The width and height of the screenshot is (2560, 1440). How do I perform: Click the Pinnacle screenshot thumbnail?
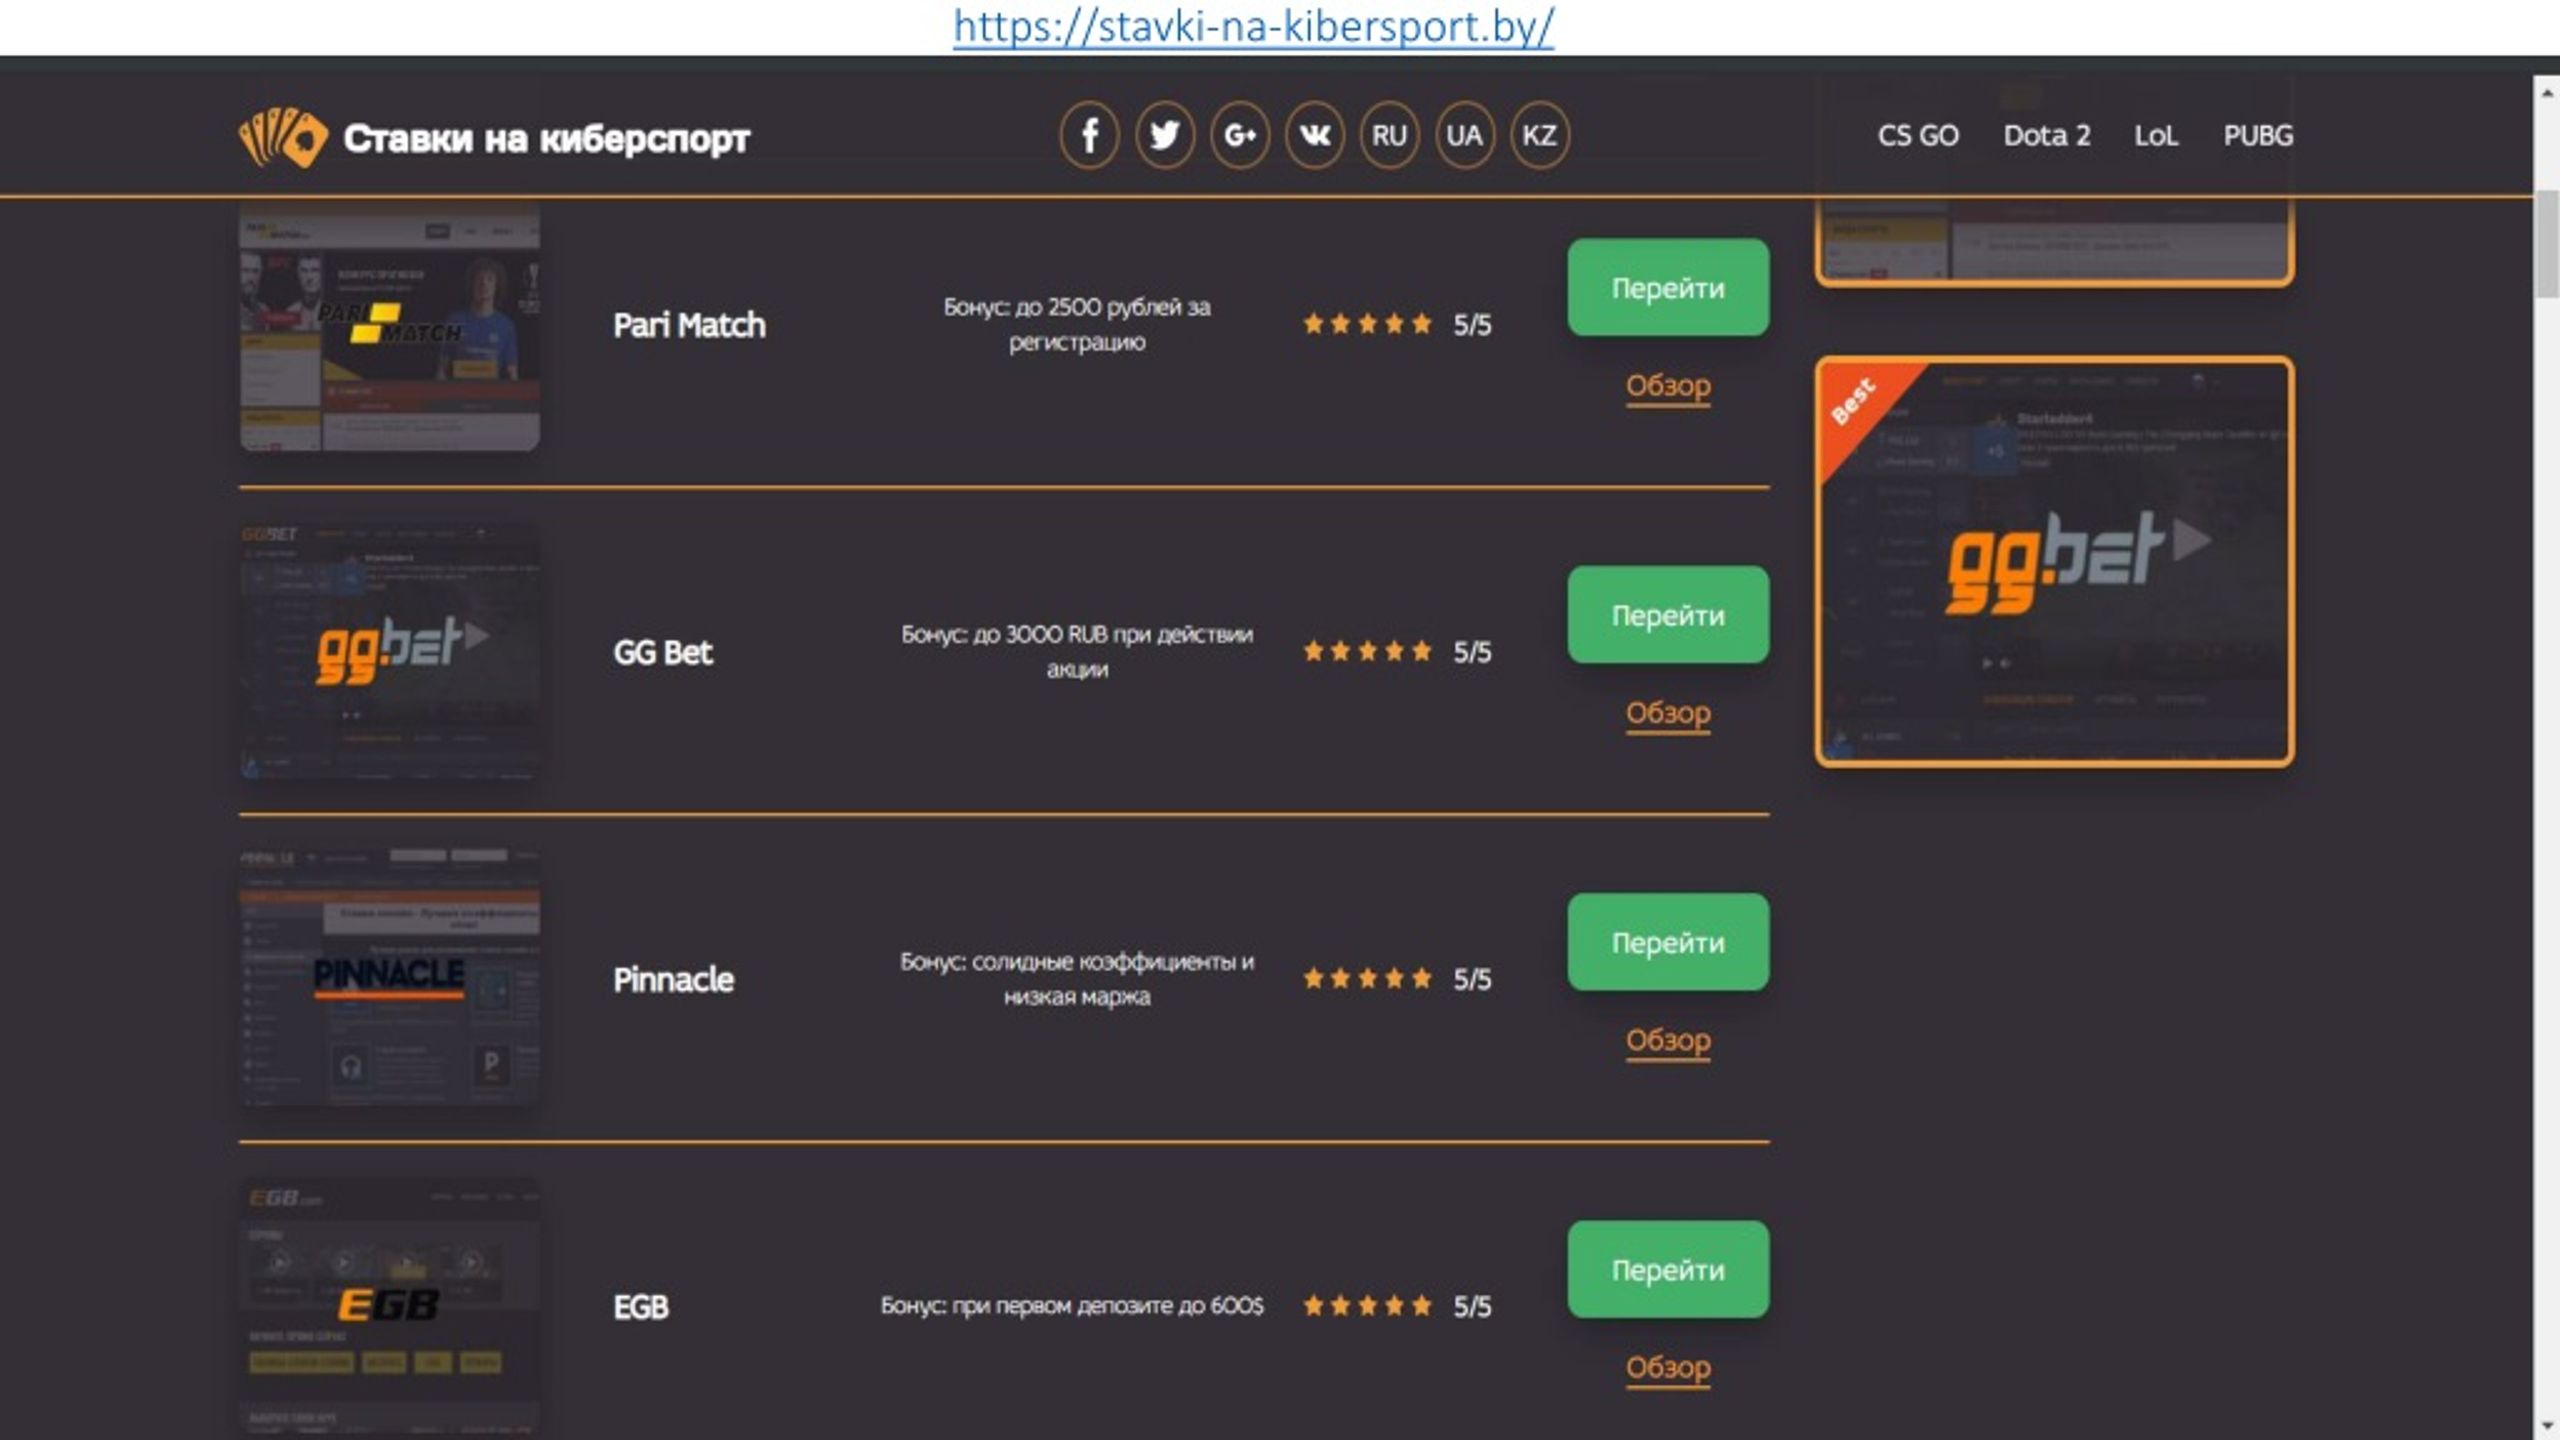click(390, 978)
